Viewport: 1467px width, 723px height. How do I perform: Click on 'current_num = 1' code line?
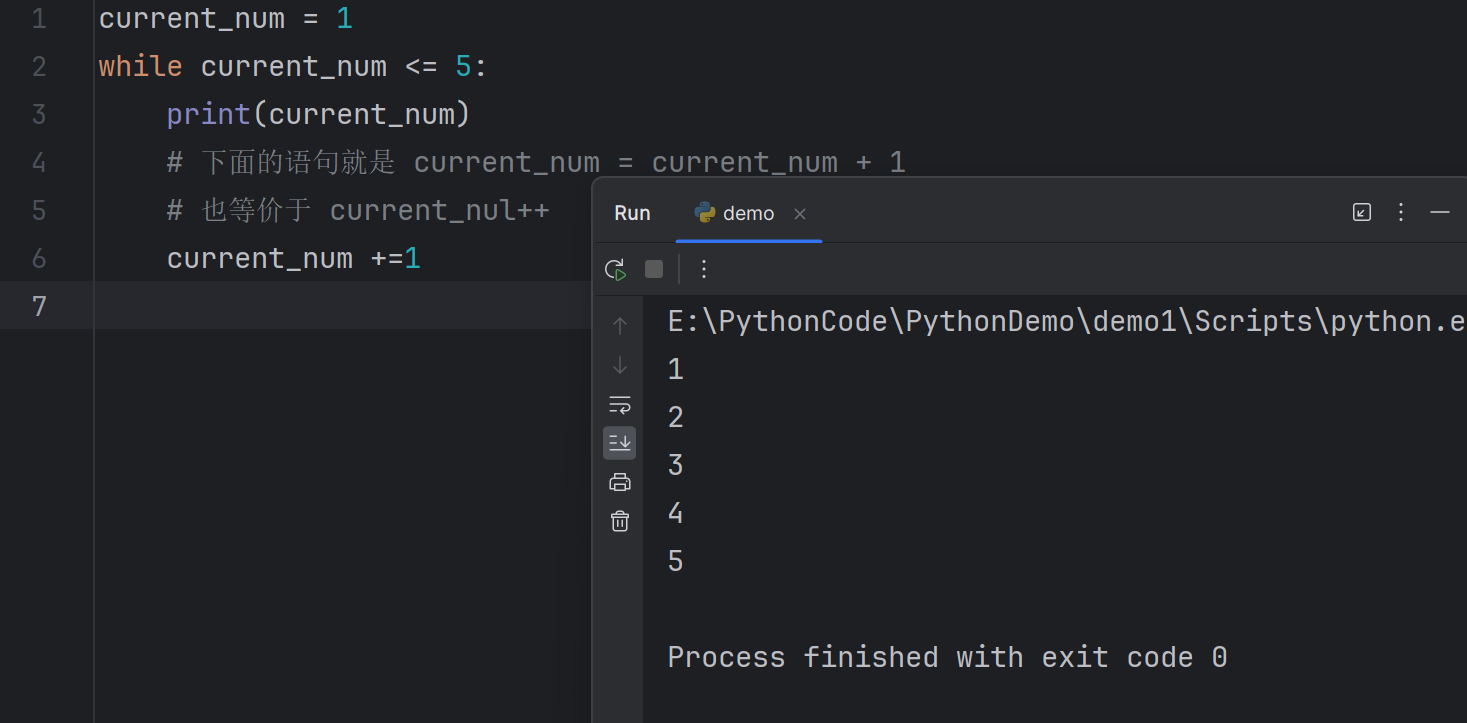pos(226,18)
